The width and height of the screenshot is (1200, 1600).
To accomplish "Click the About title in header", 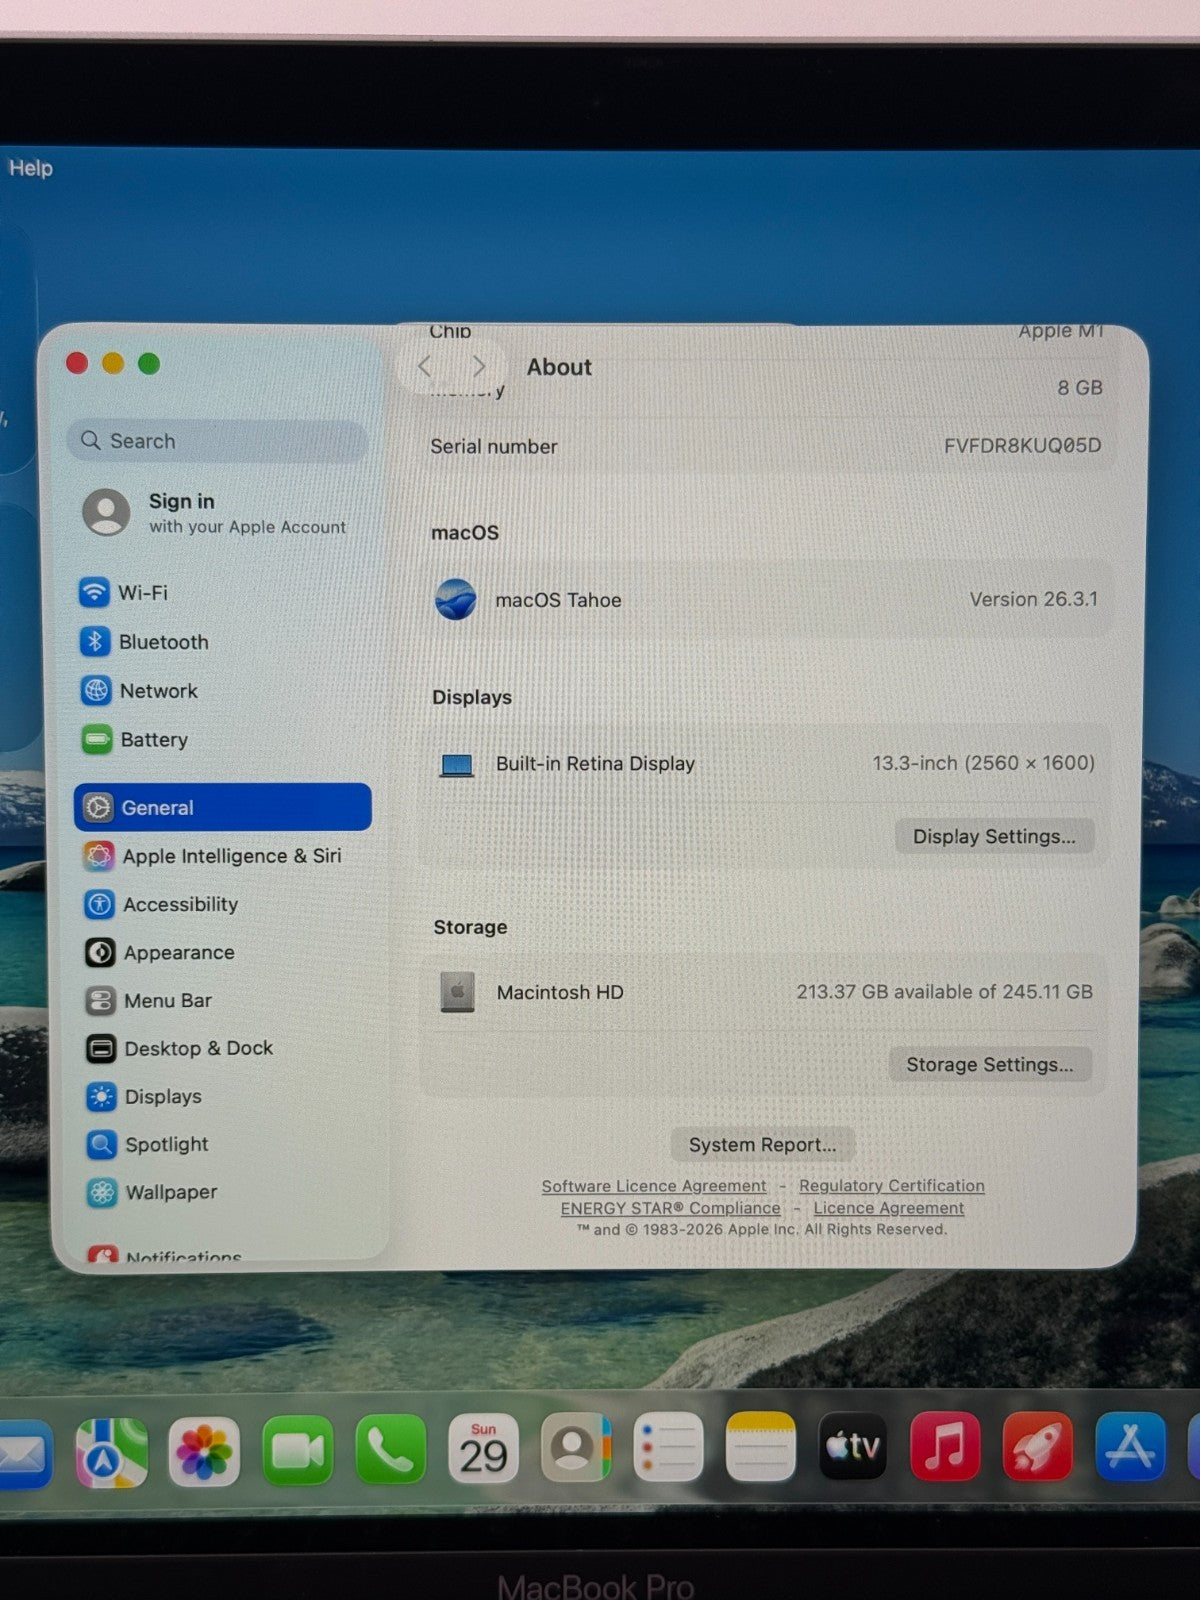I will coord(559,367).
